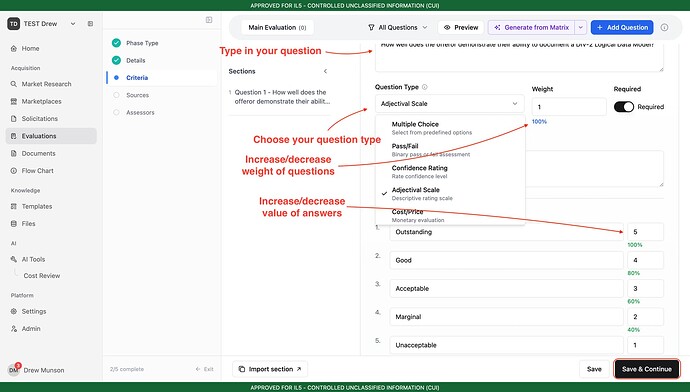Collapse sidebar using icon beside TEST Drew
Screen dimensions: 690x392
(x=90, y=24)
